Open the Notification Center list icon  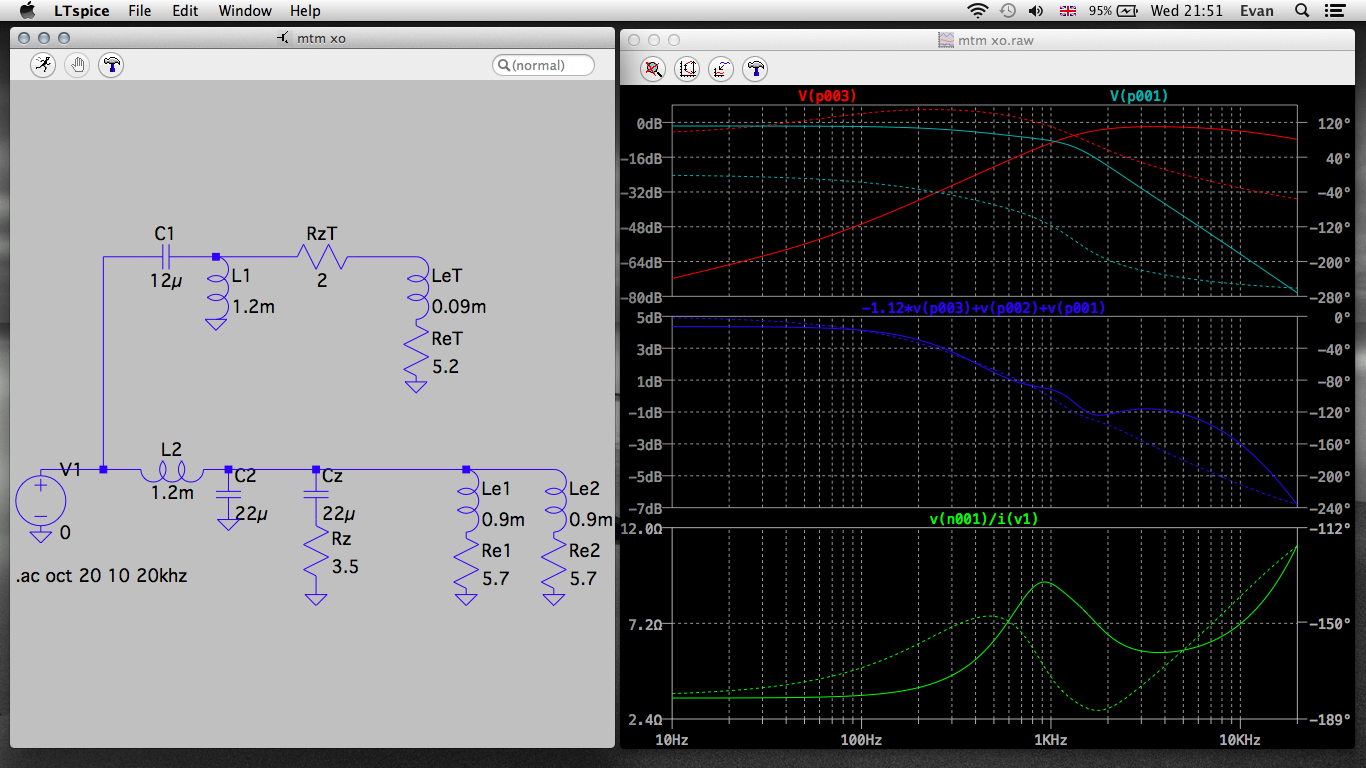1336,11
